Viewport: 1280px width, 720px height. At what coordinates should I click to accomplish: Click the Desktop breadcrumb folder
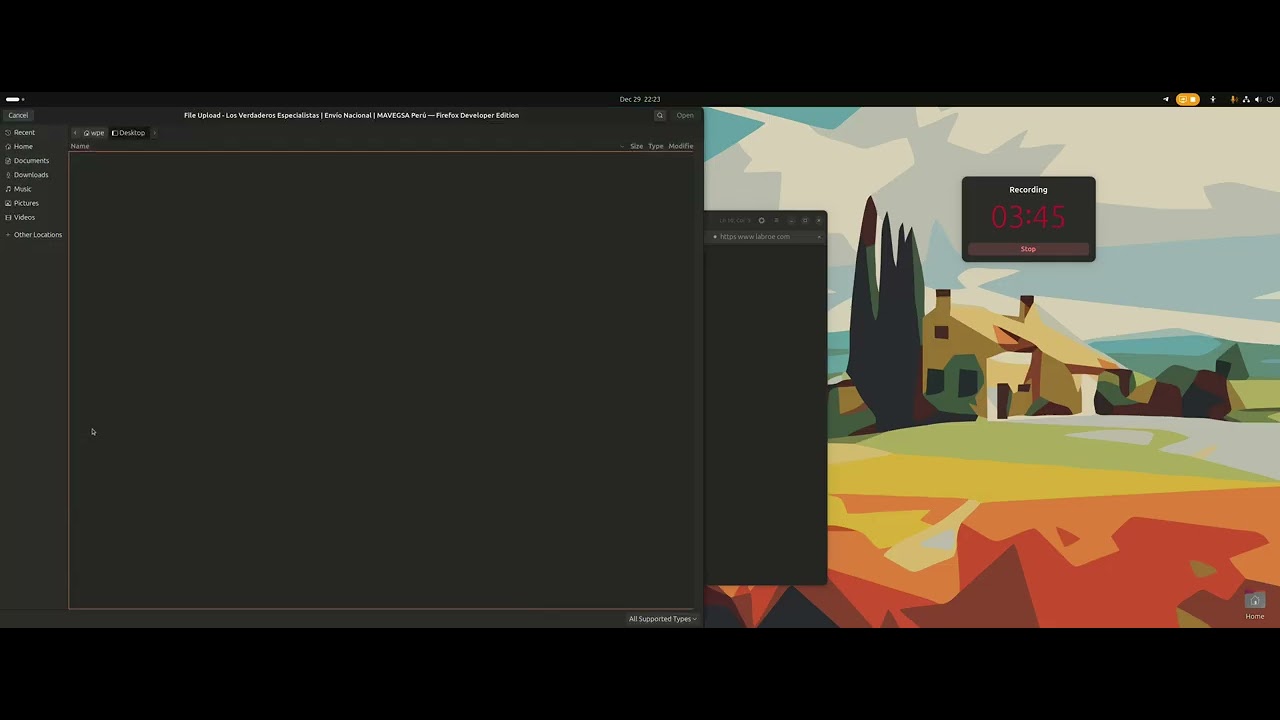[x=128, y=132]
